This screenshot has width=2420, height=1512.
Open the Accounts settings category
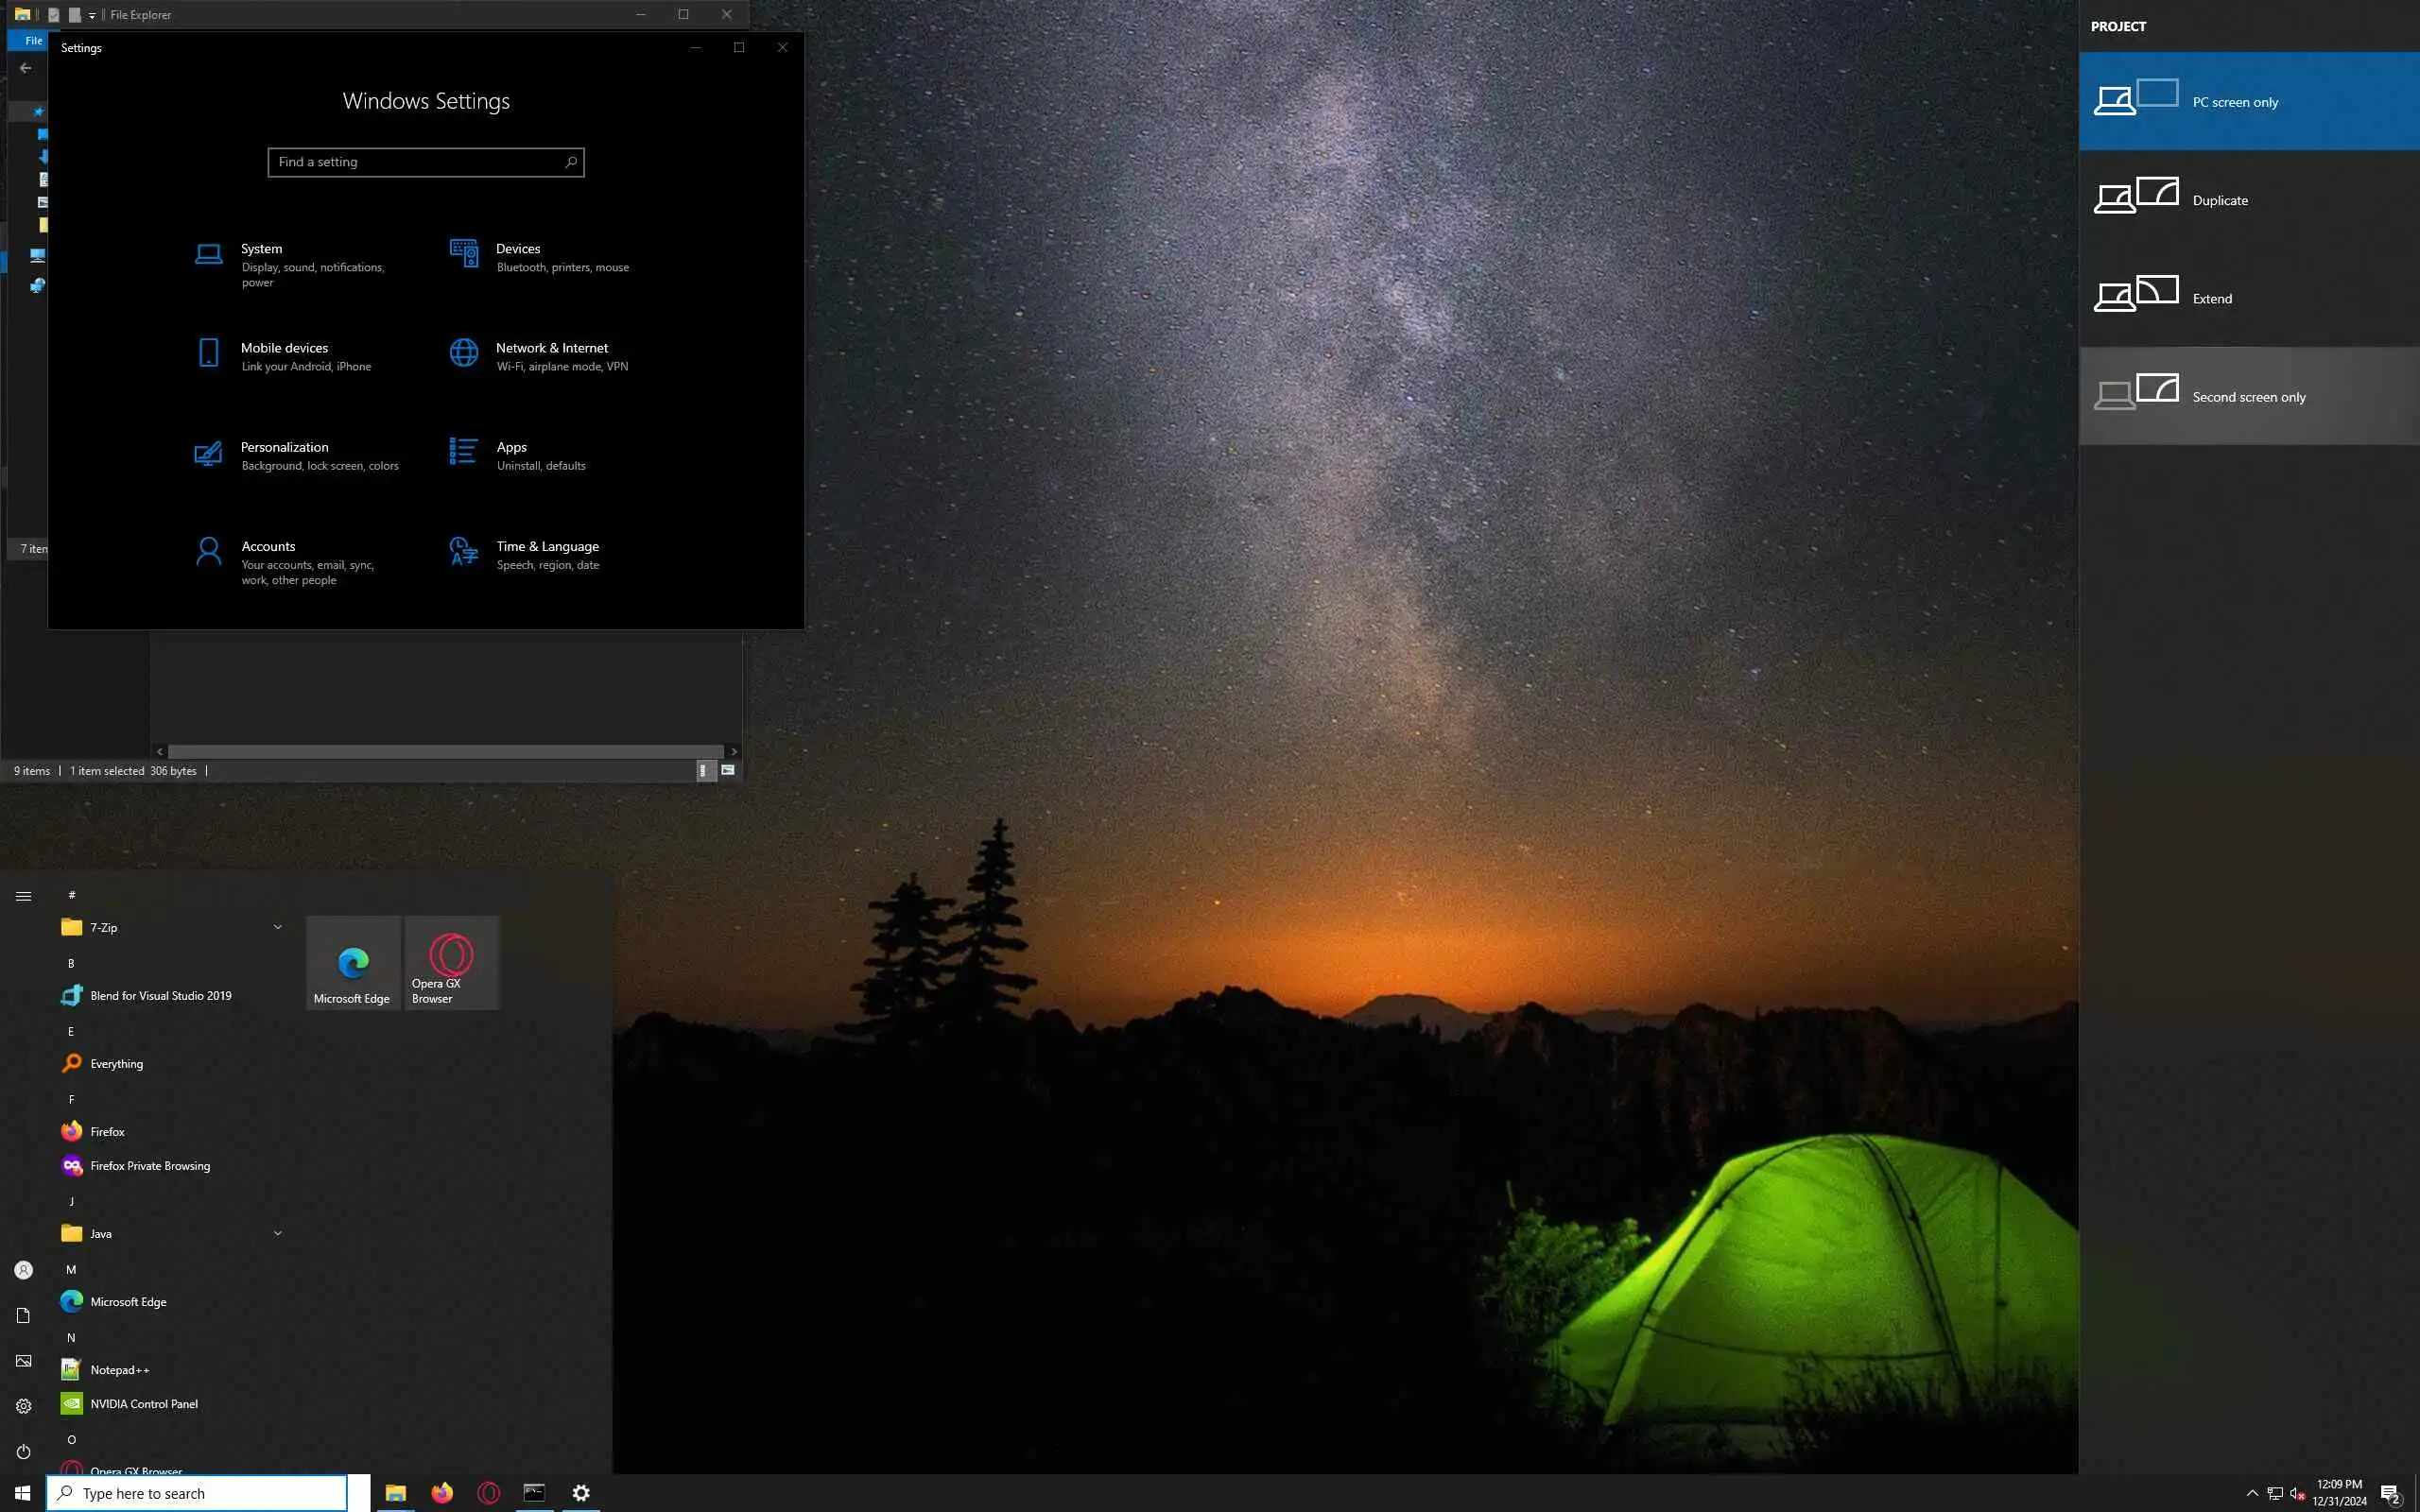tap(268, 546)
